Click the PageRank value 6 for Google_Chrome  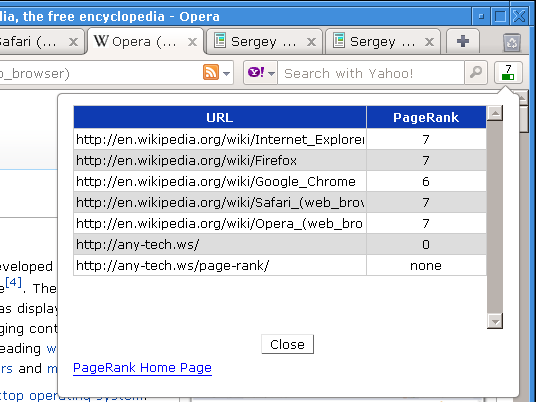[426, 181]
